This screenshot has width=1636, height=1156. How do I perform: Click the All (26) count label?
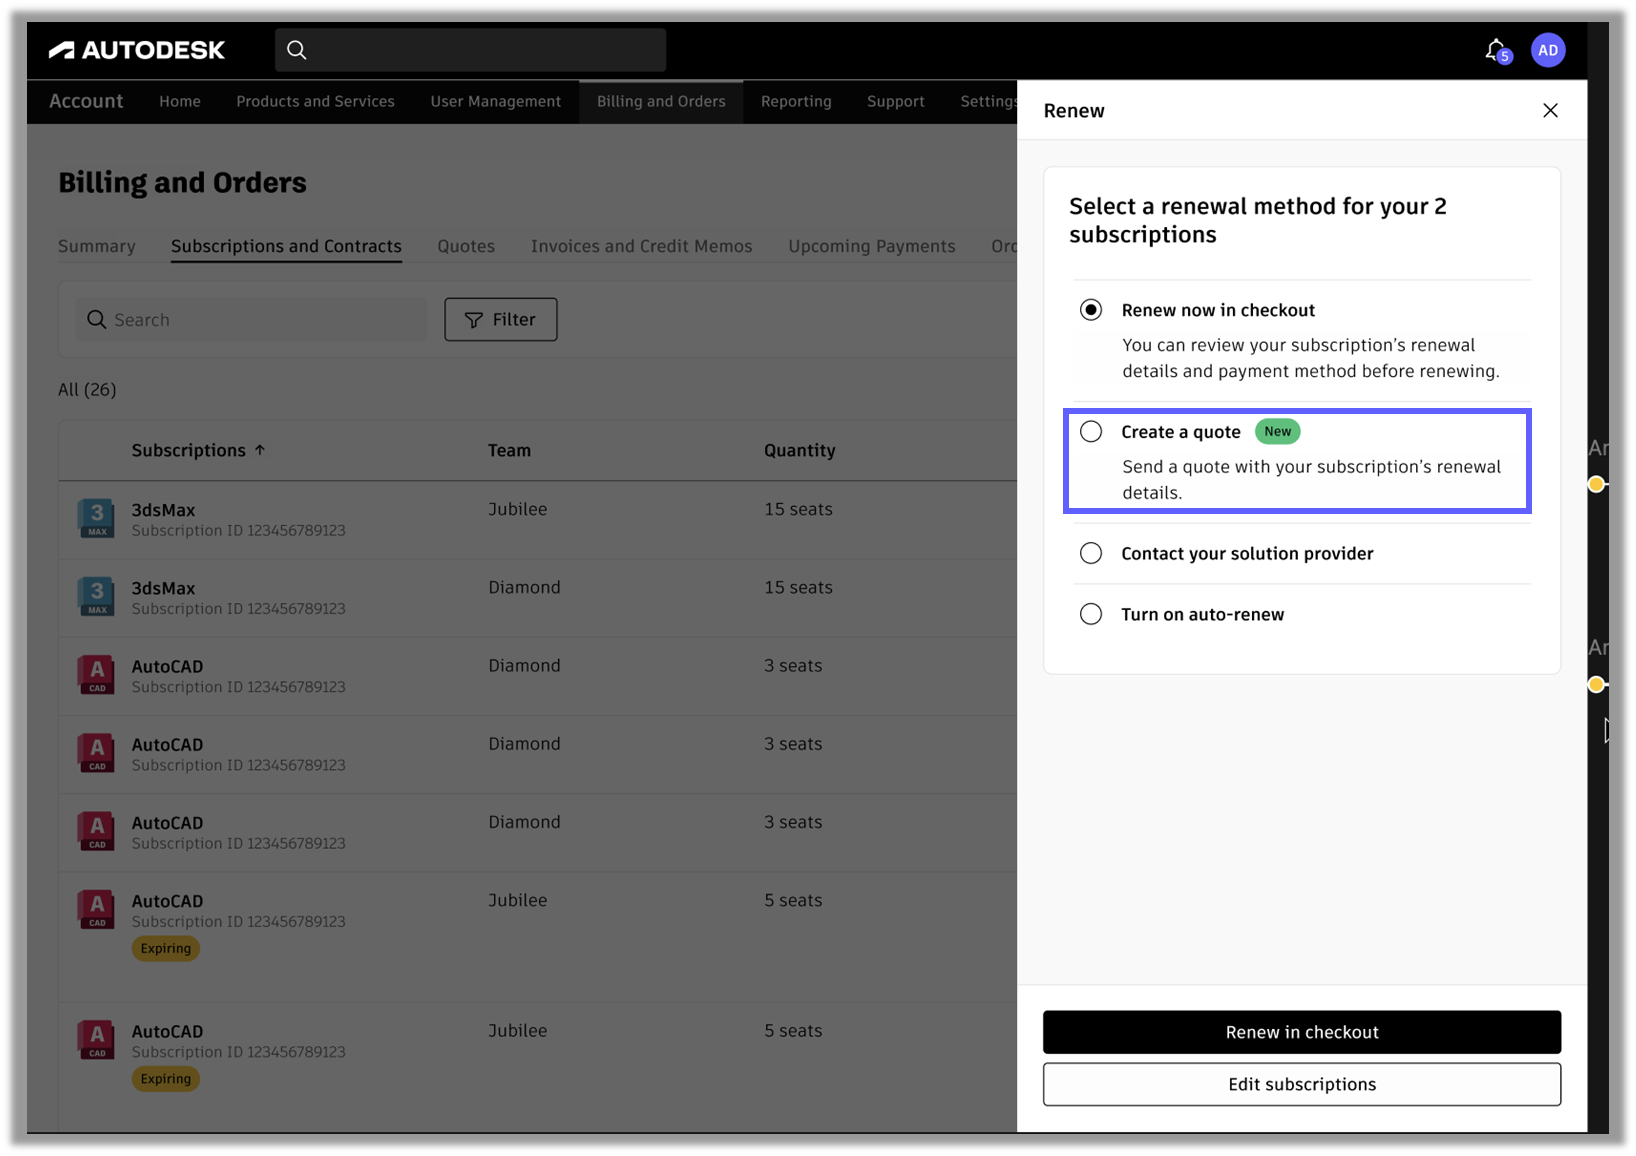click(x=87, y=389)
